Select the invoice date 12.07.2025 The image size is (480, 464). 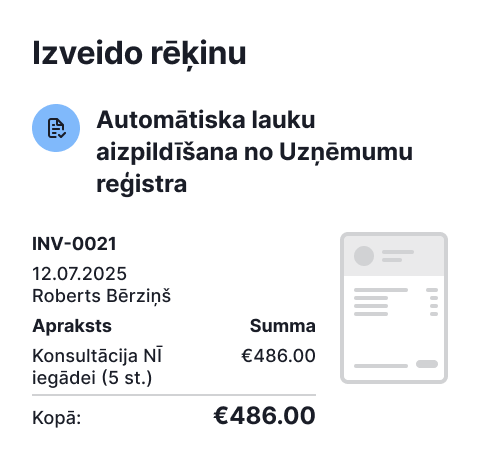(79, 274)
